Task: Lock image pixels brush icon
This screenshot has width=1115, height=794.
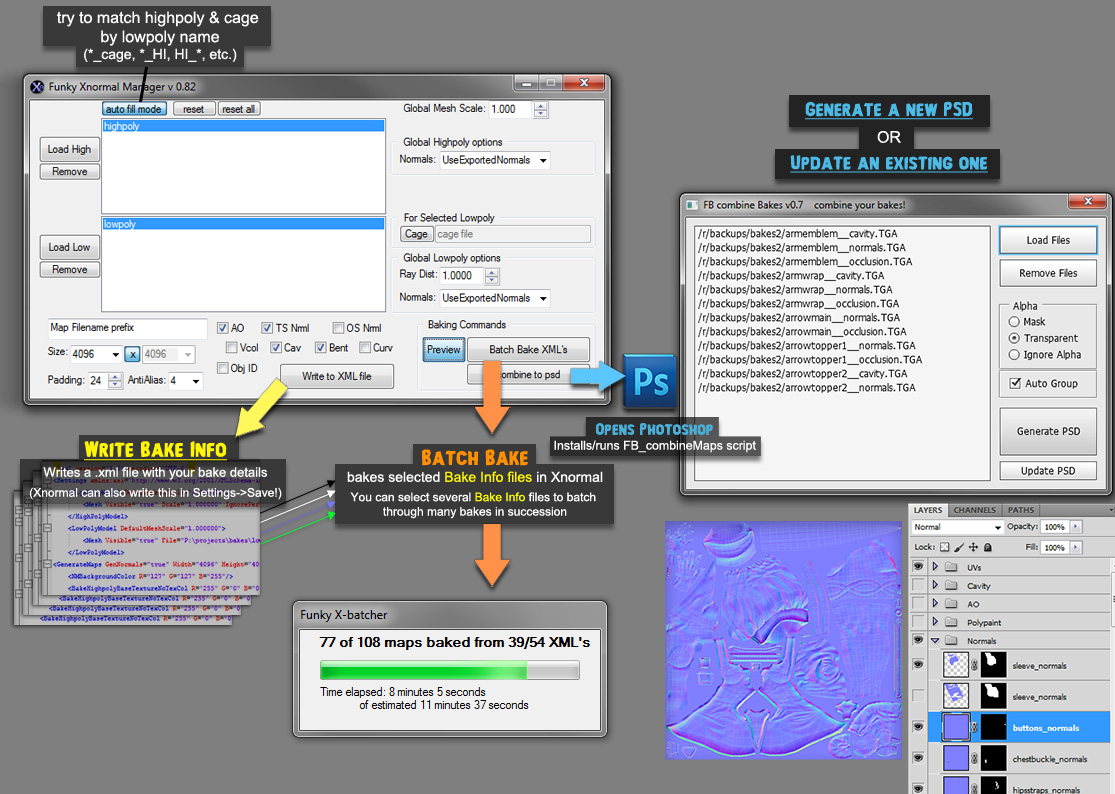Action: pyautogui.click(x=959, y=547)
